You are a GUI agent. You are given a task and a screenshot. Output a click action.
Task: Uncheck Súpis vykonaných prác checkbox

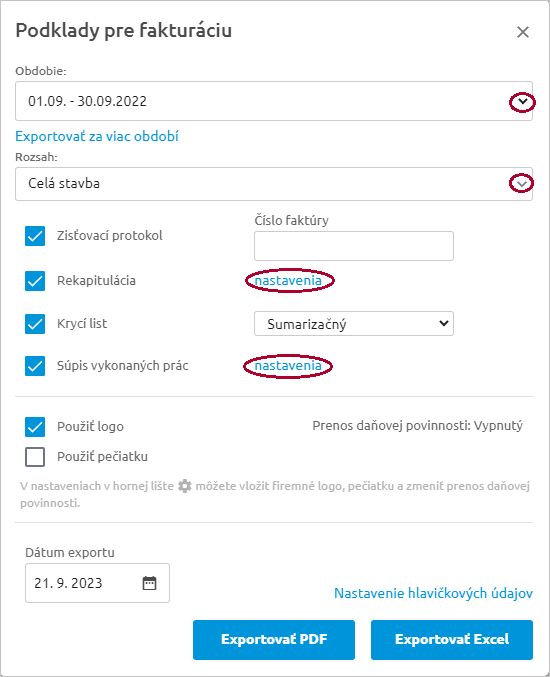pyautogui.click(x=35, y=366)
